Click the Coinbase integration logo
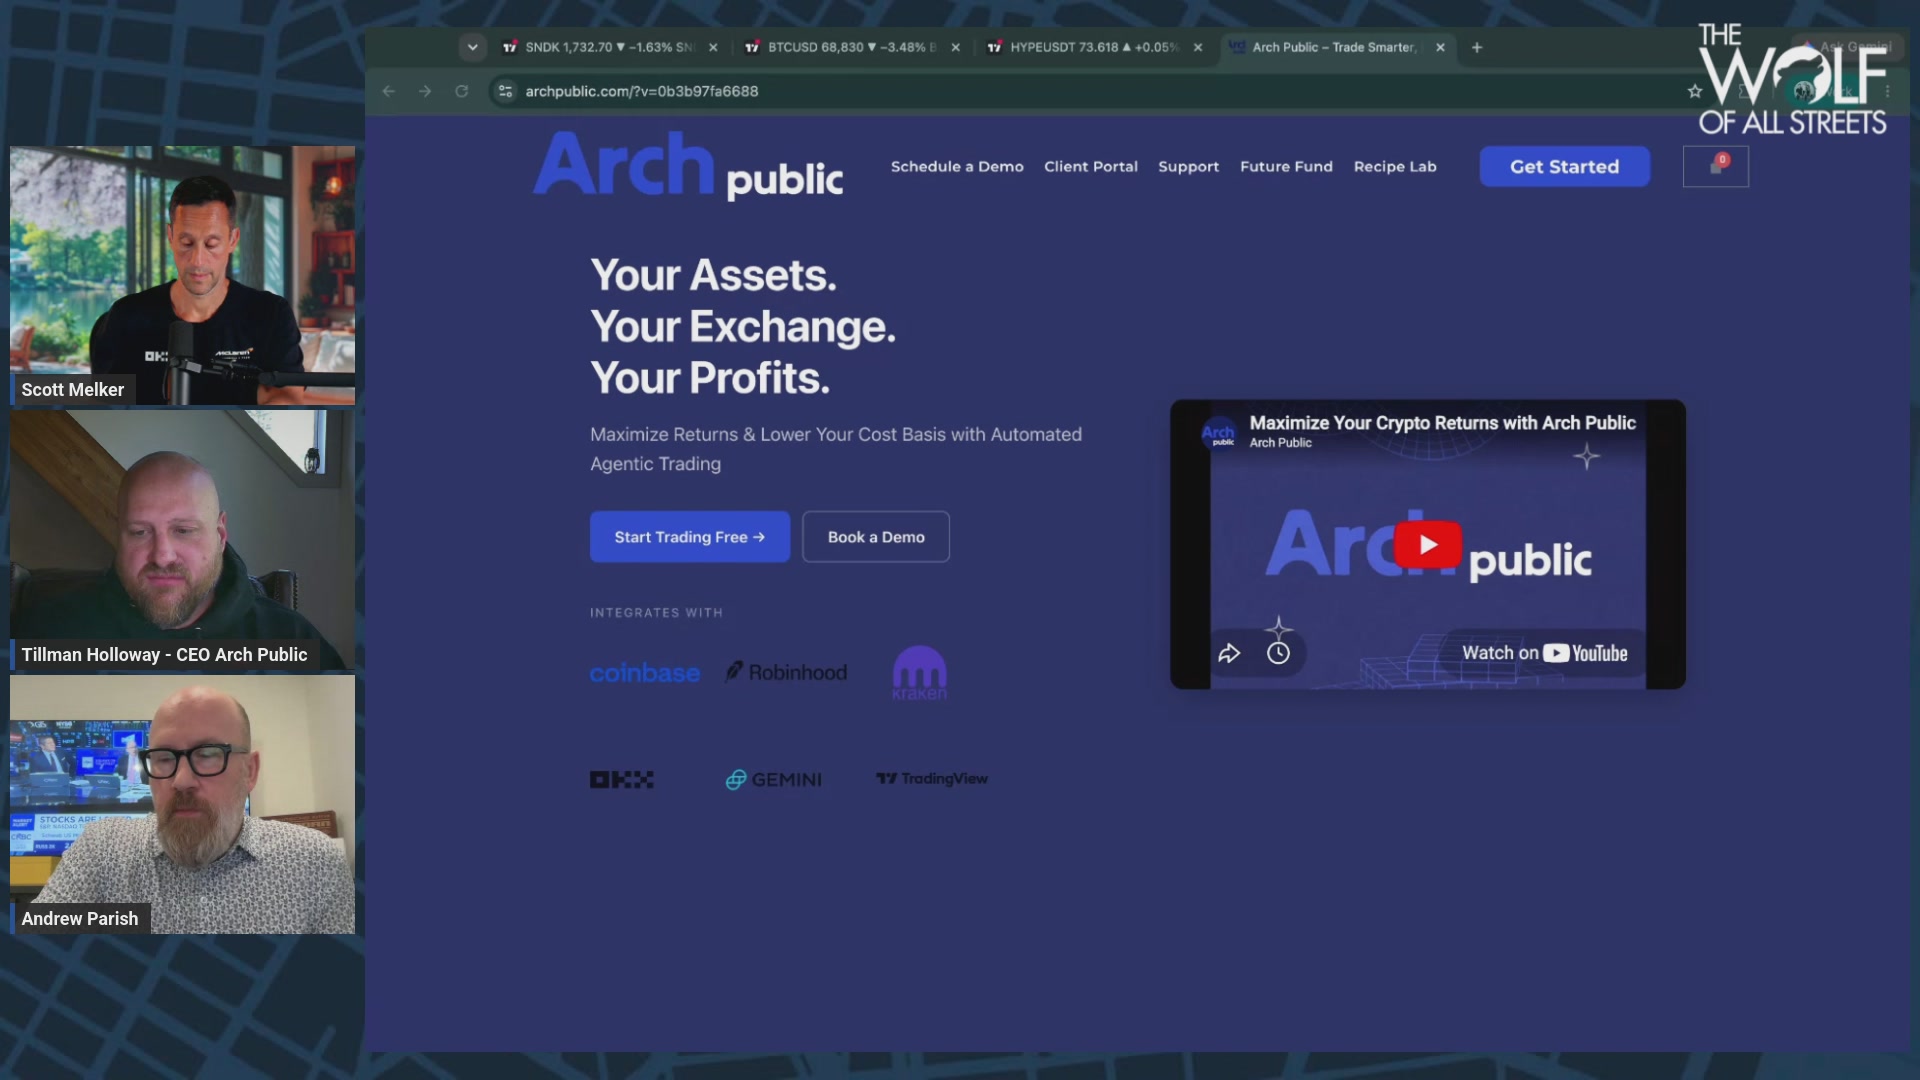This screenshot has width=1920, height=1080. pos(645,673)
